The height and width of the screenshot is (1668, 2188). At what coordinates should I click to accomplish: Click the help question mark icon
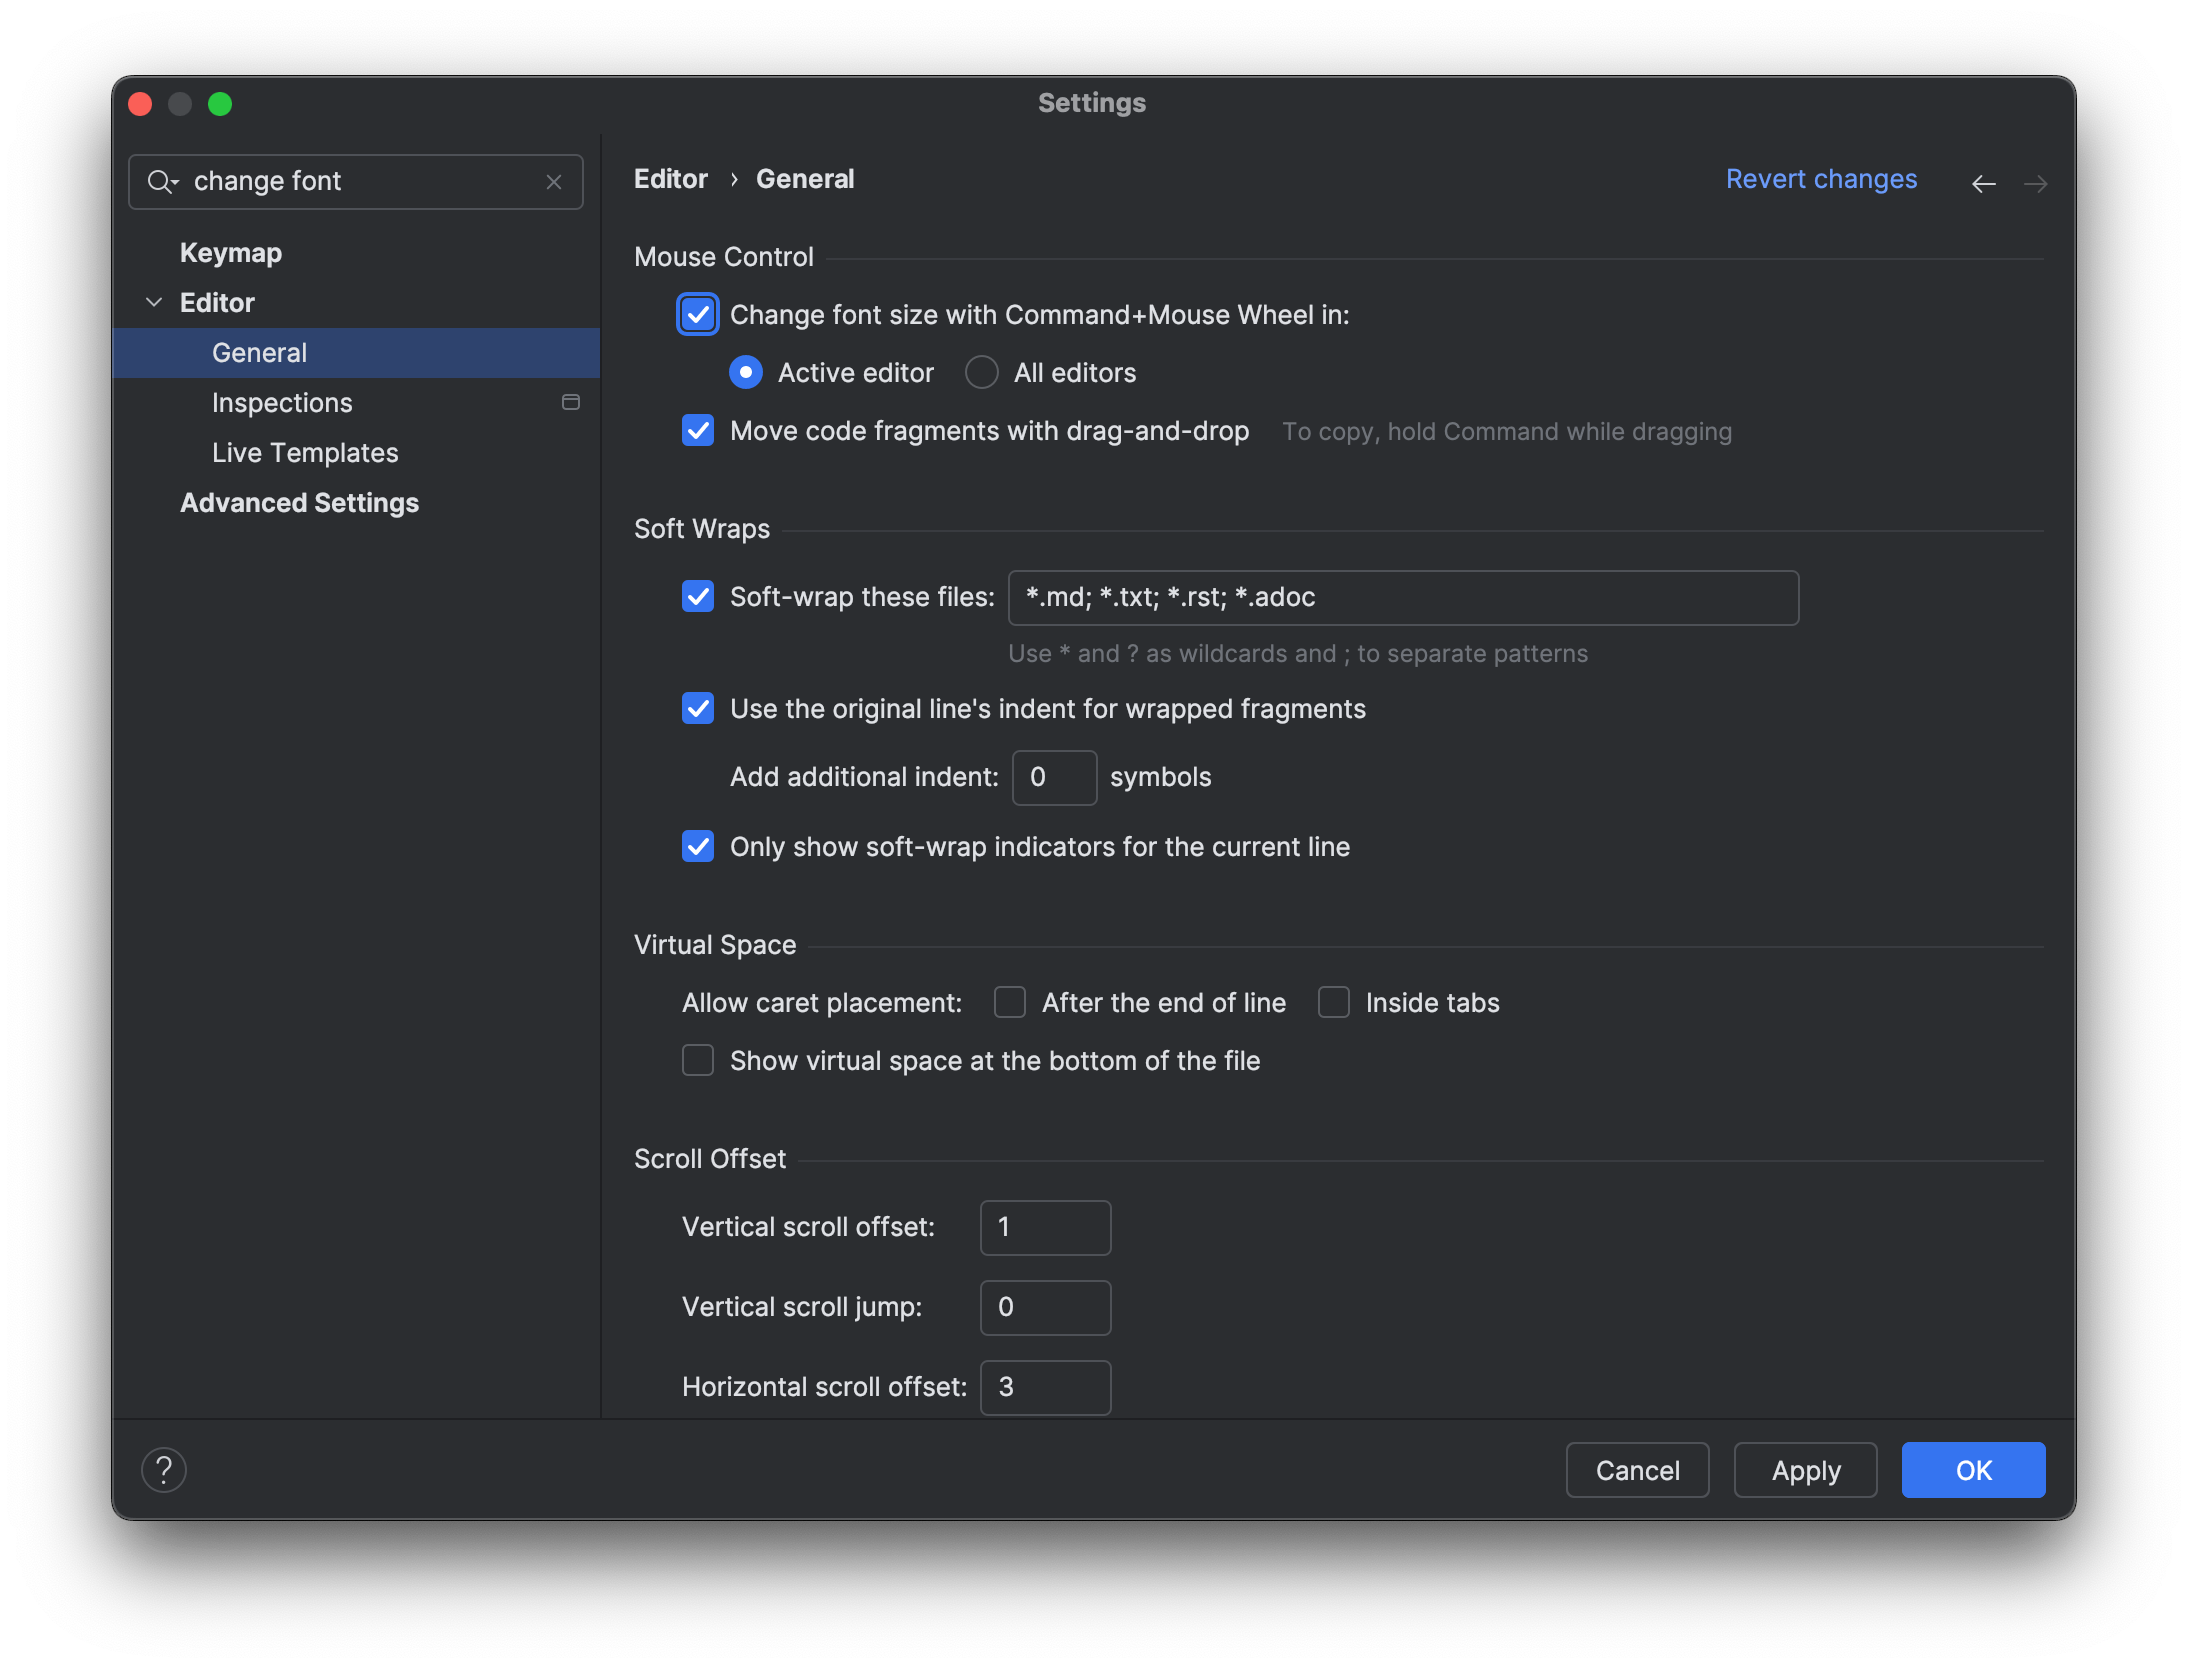[165, 1468]
